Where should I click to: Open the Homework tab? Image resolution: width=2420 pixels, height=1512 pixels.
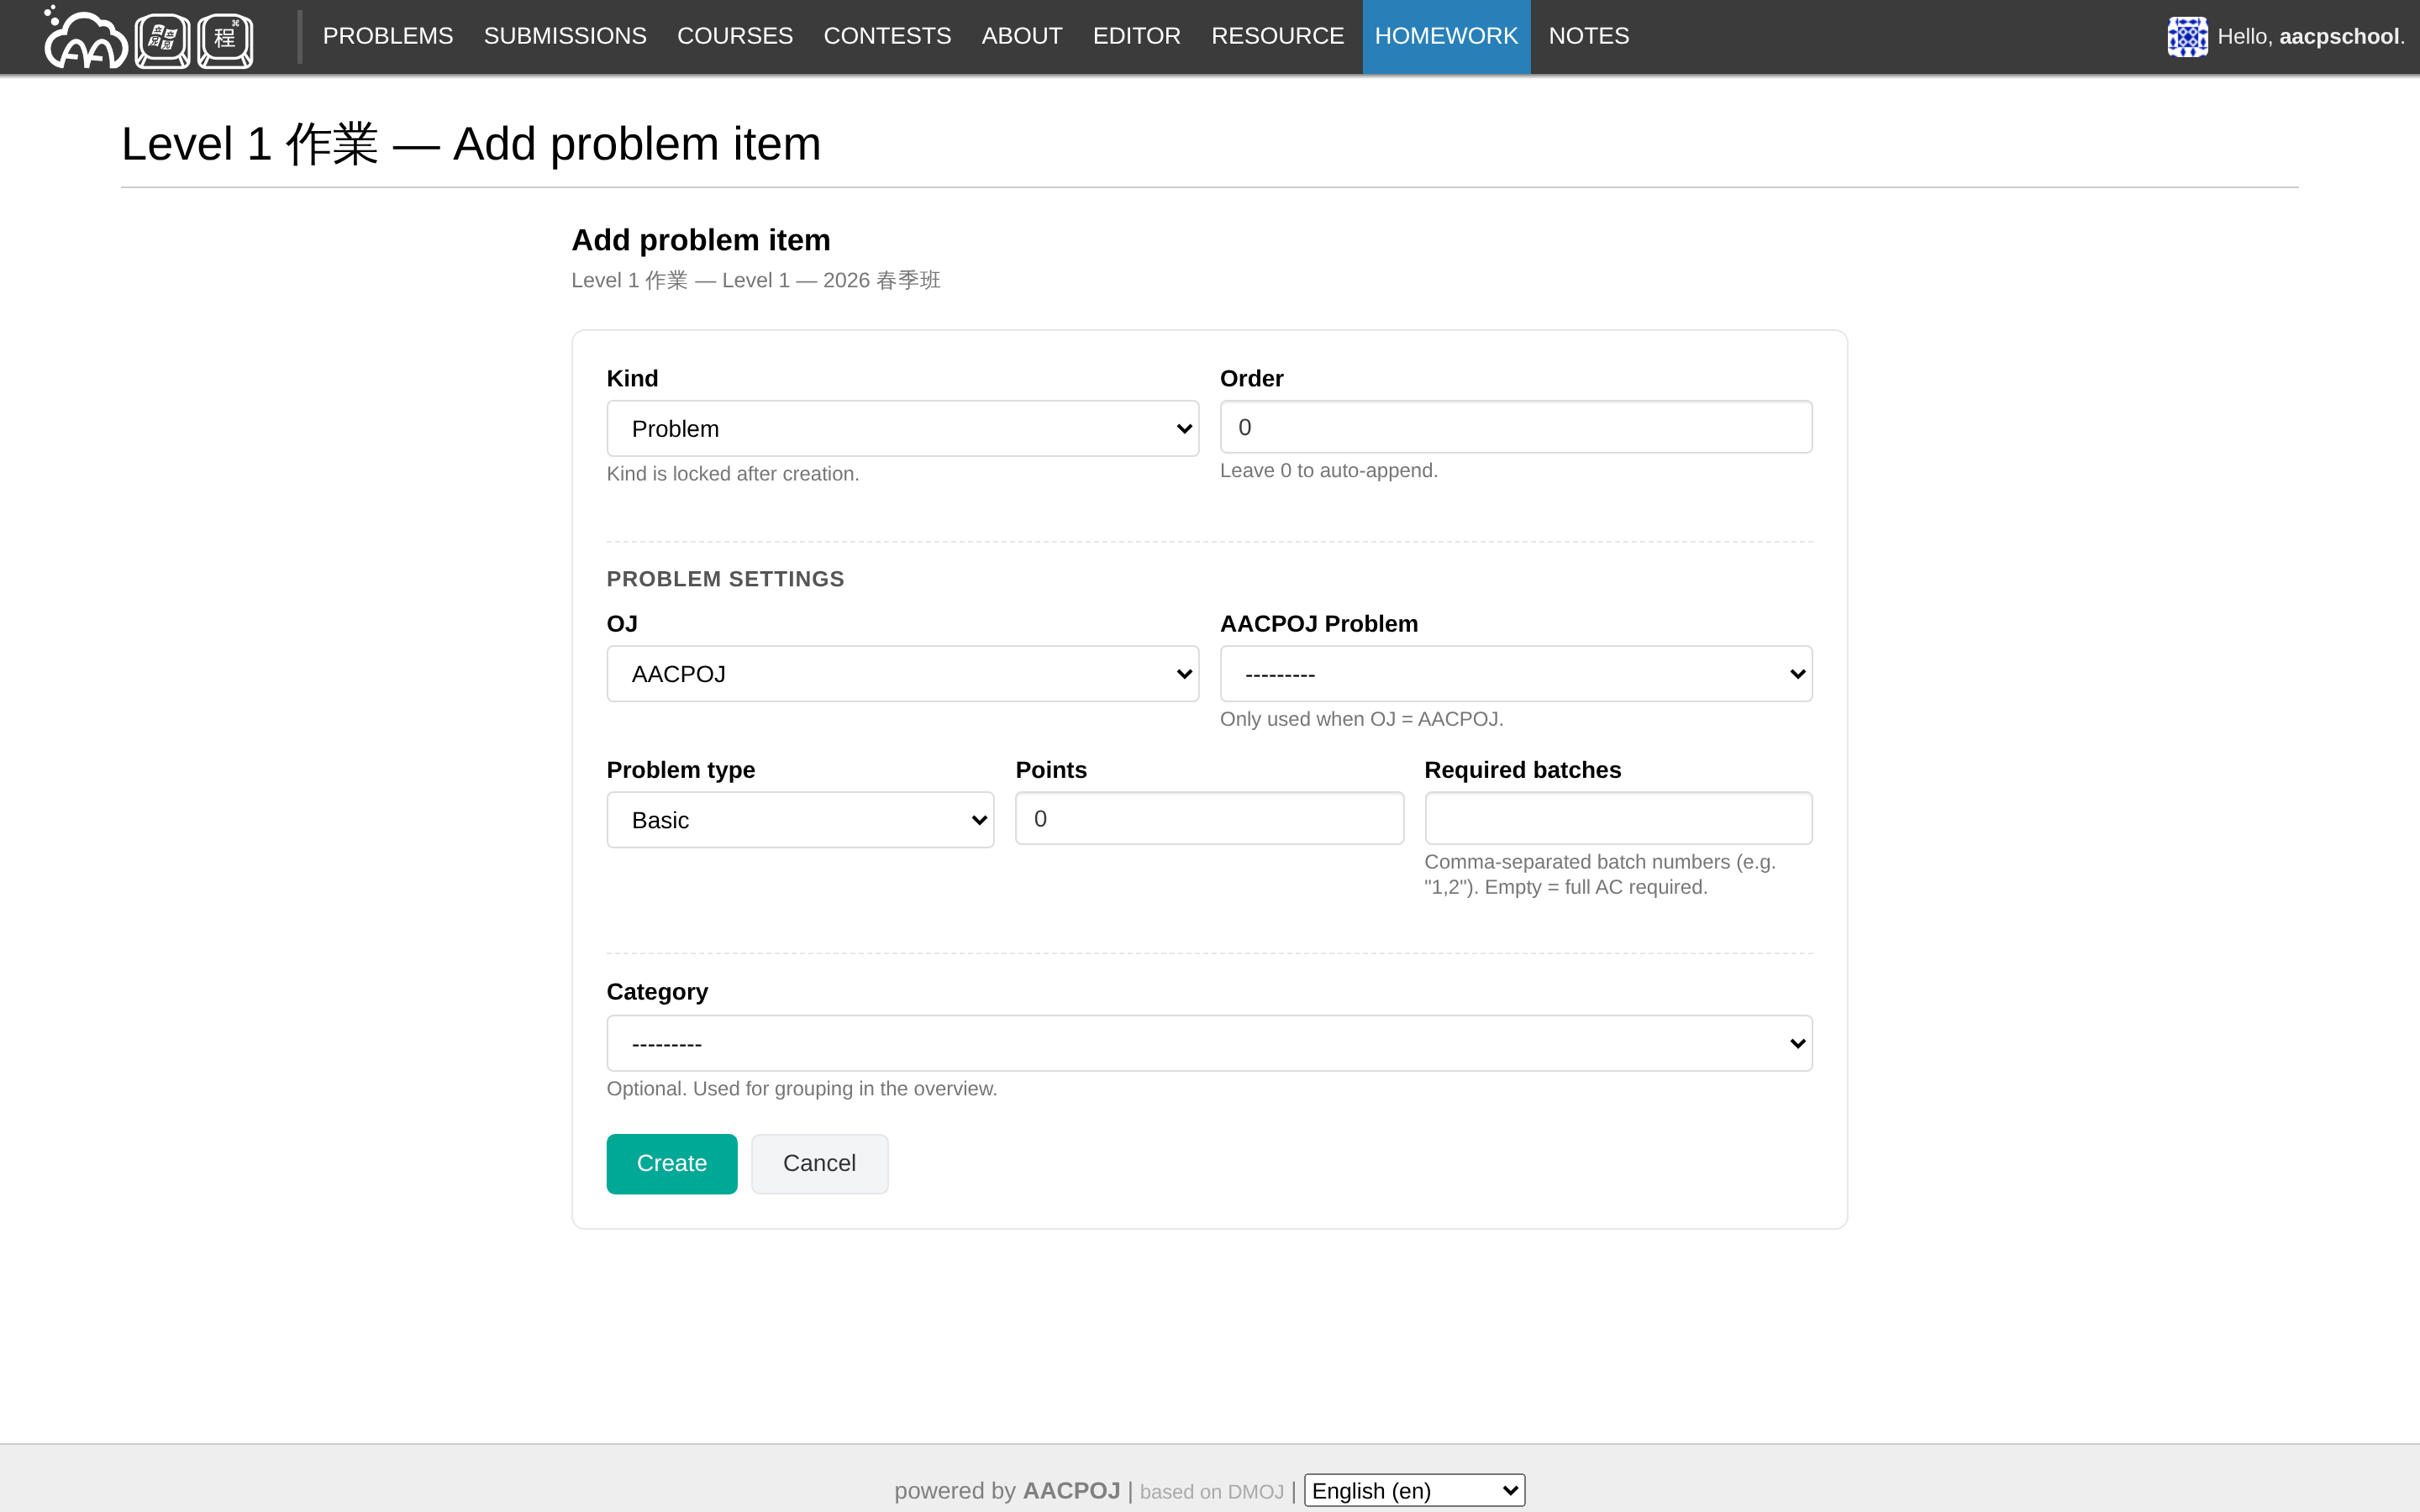click(1445, 37)
